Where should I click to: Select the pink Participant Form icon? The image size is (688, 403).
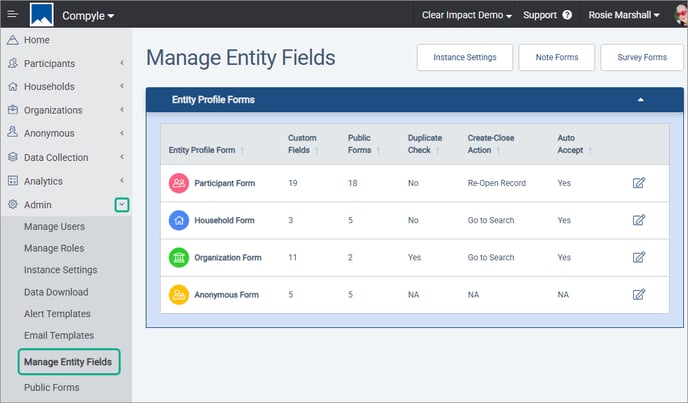coord(179,183)
